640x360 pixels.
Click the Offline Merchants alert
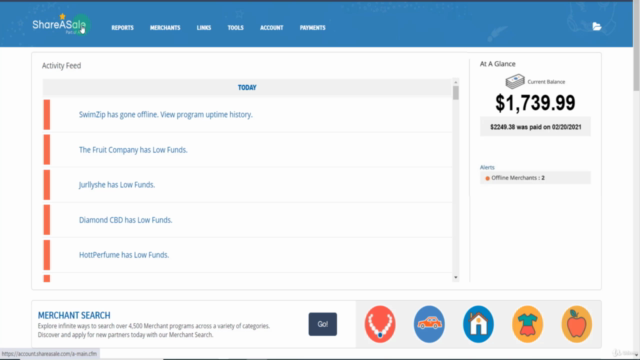[535, 178]
